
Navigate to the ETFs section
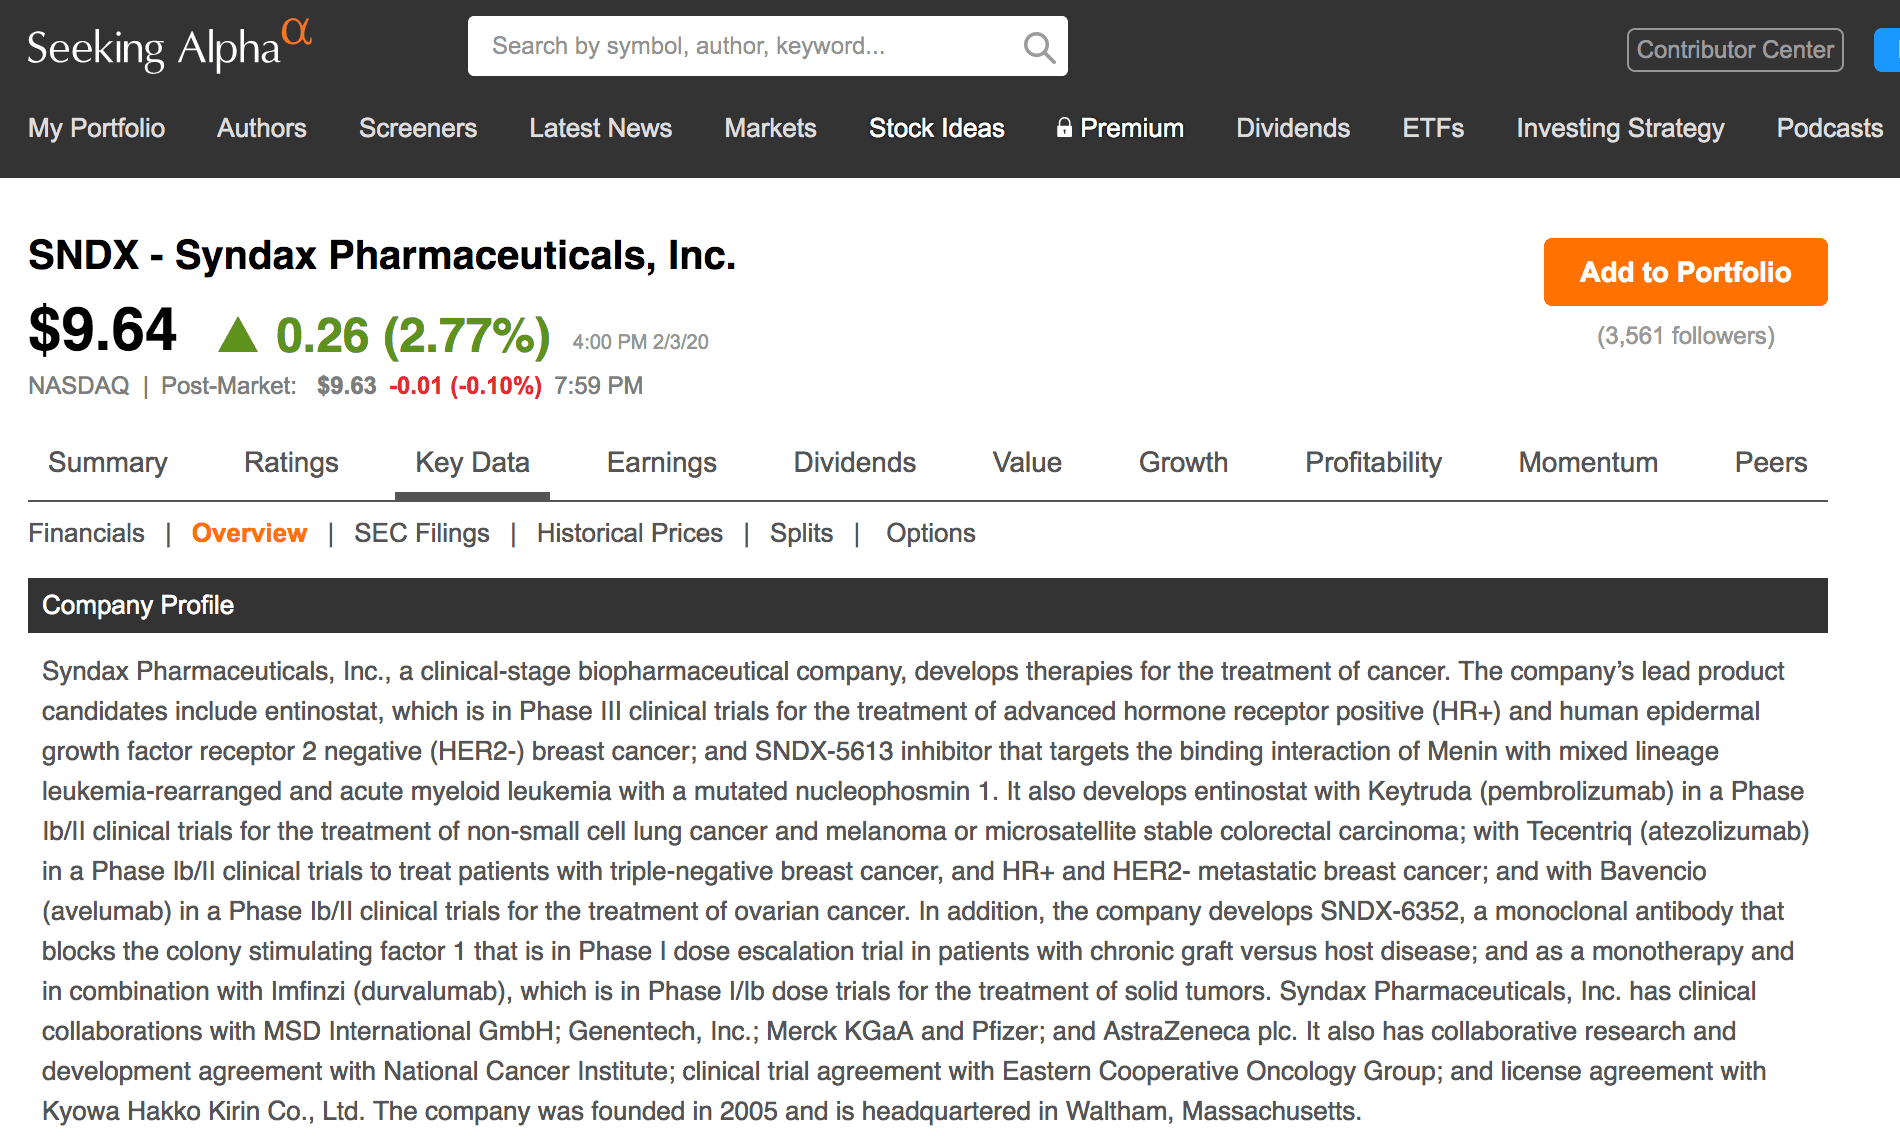point(1432,128)
